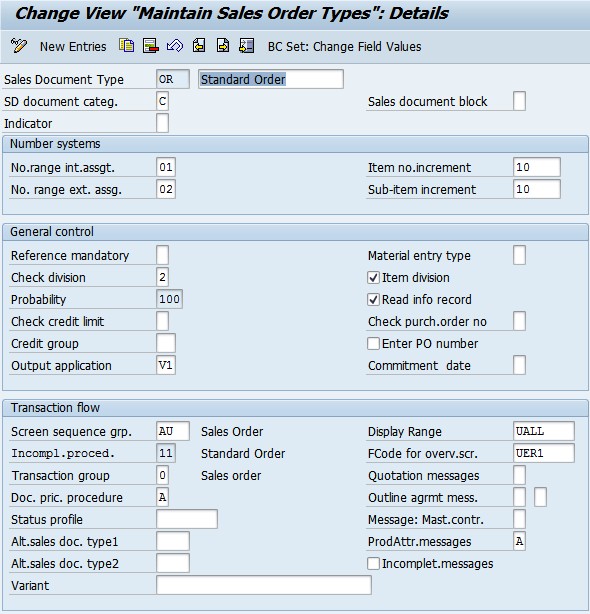The image size is (590, 614).
Task: Click the 'Sales Order' screen sequence description
Action: coord(232,432)
